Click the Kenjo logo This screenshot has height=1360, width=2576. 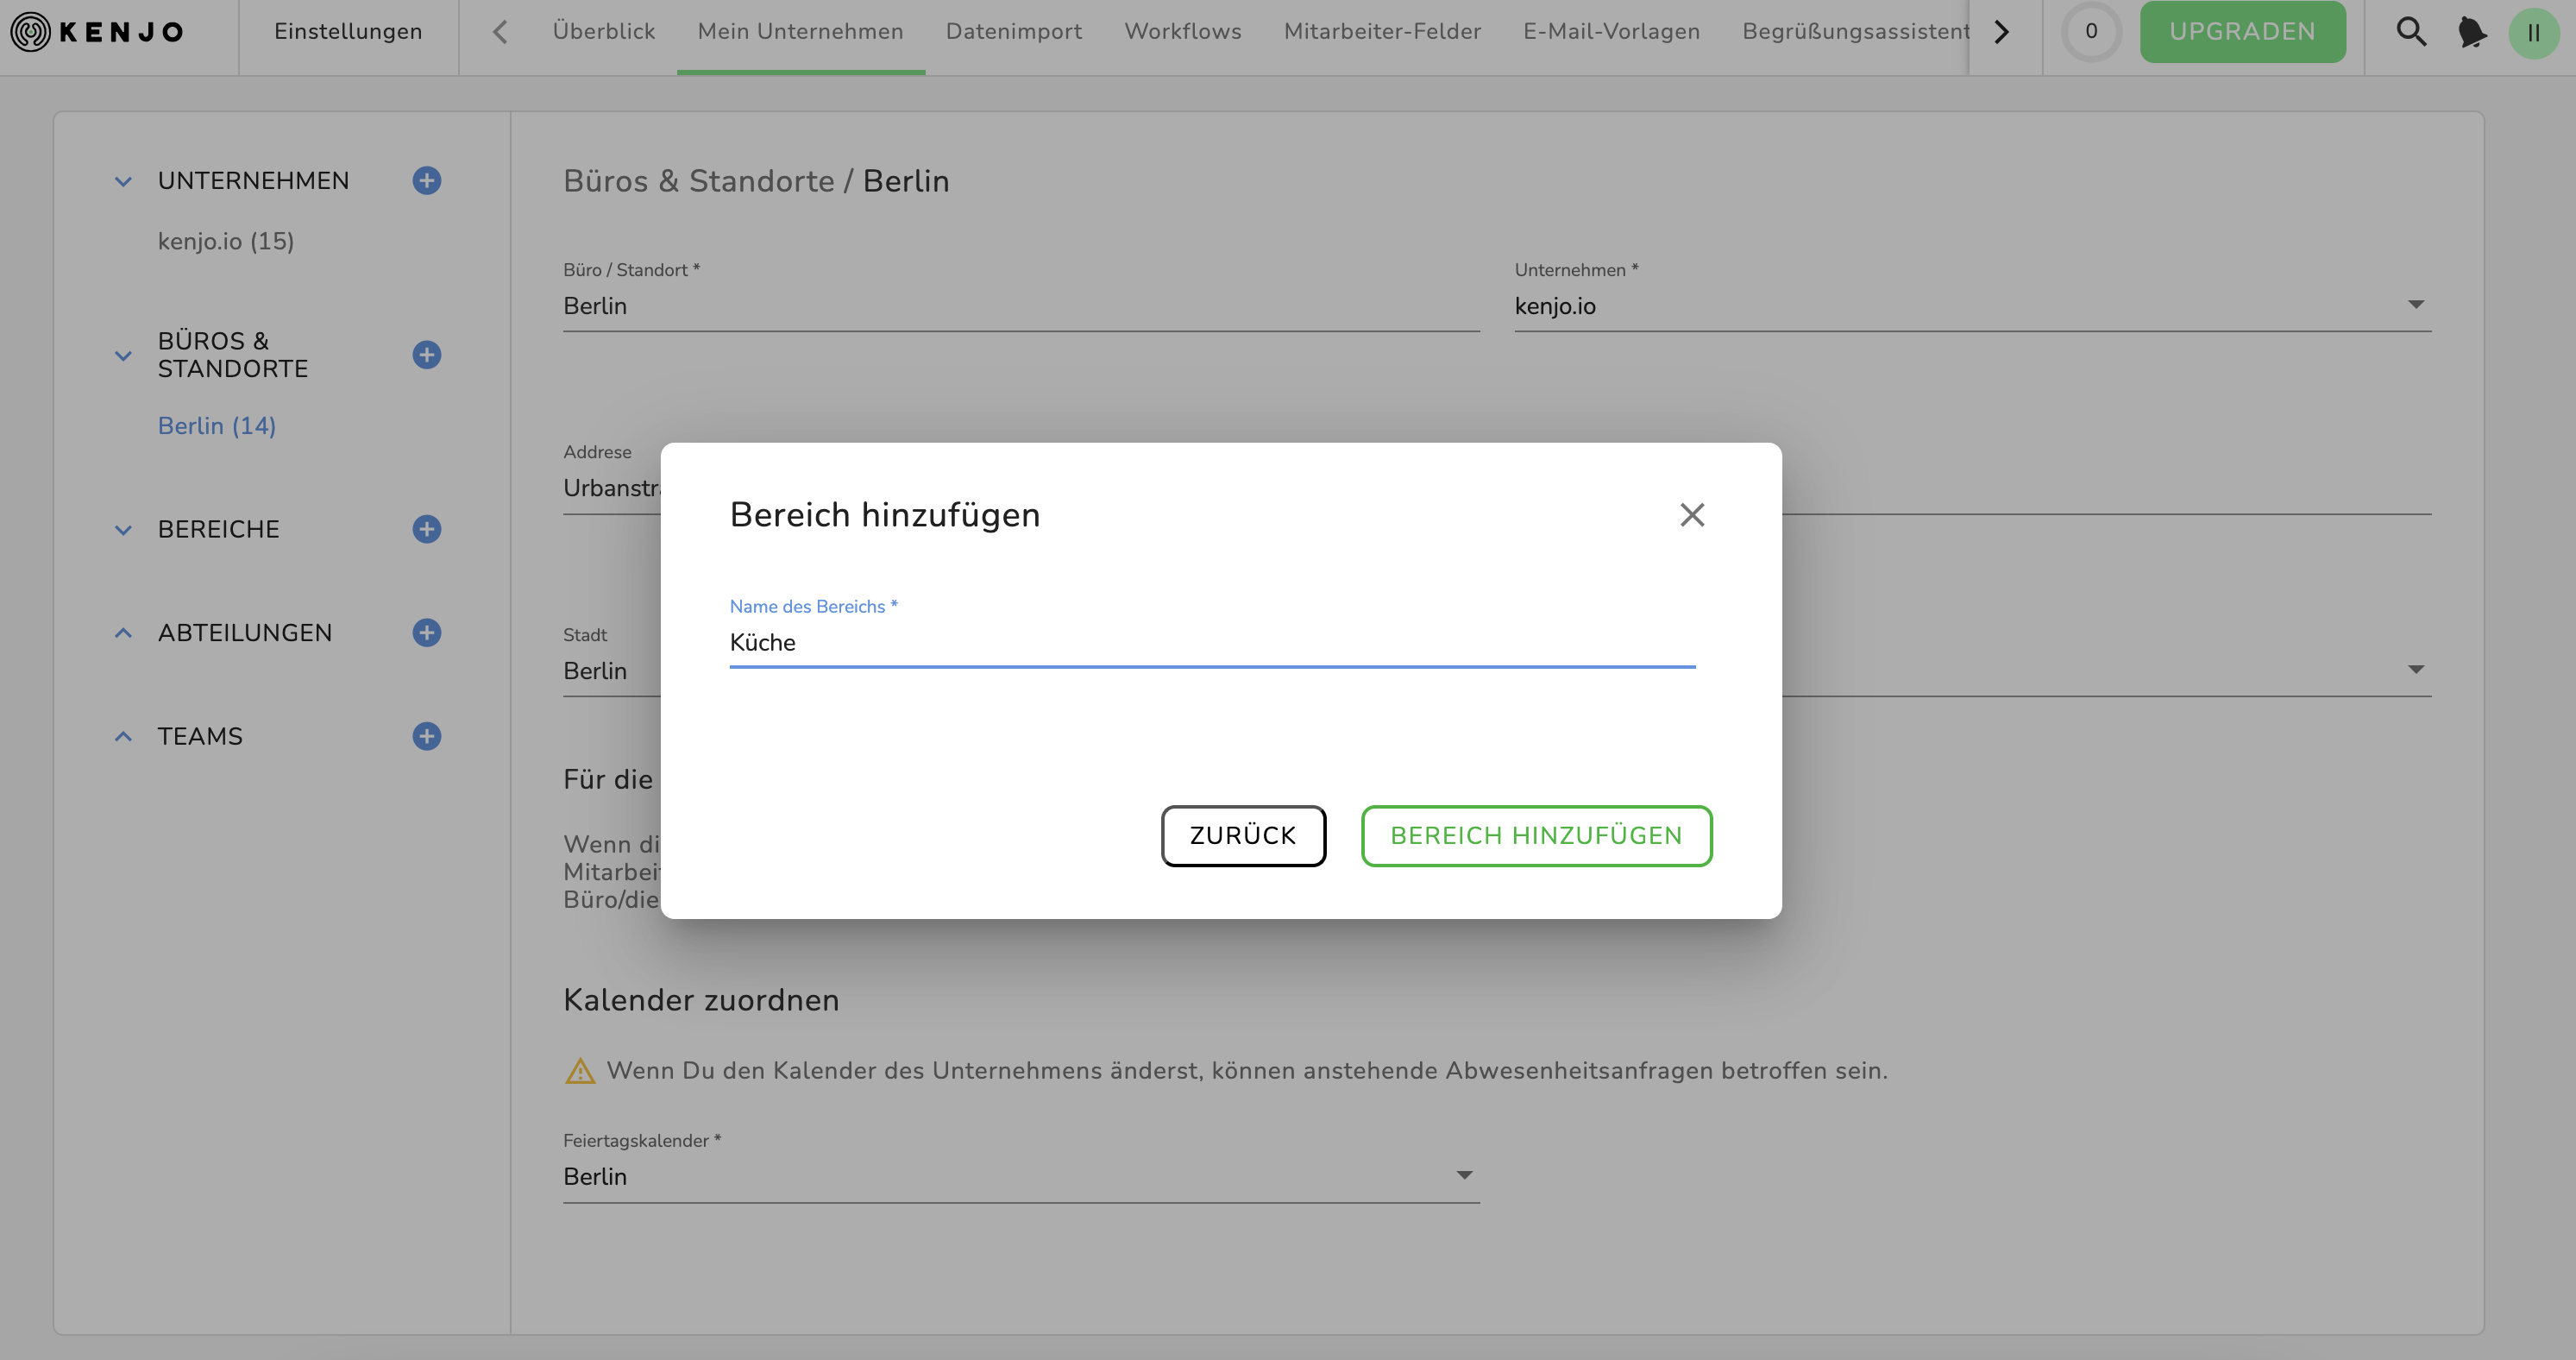pos(98,32)
